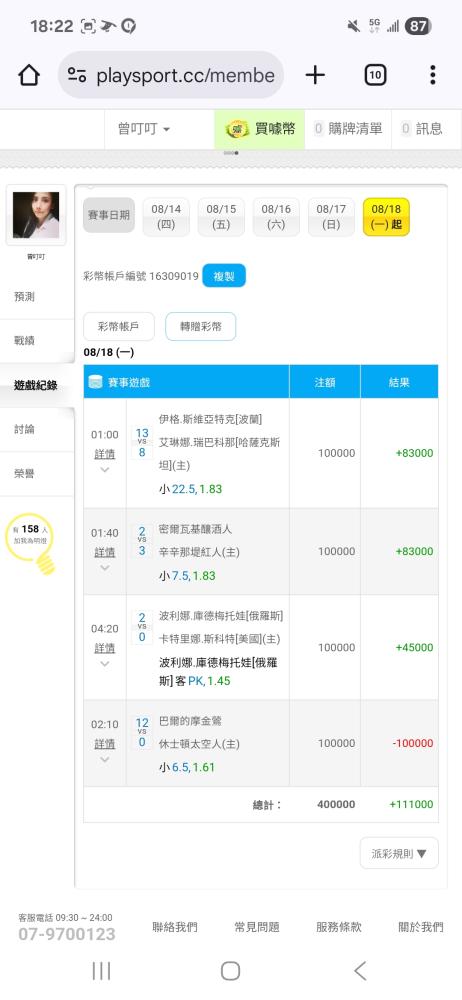
Task: Click the blue 複製 copy button
Action: point(224,276)
